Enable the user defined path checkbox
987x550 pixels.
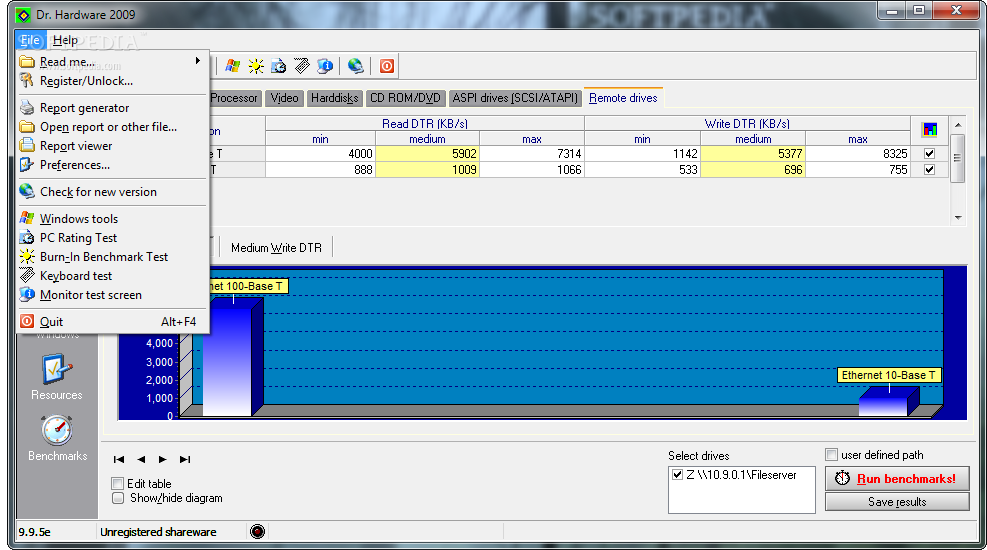(x=832, y=454)
